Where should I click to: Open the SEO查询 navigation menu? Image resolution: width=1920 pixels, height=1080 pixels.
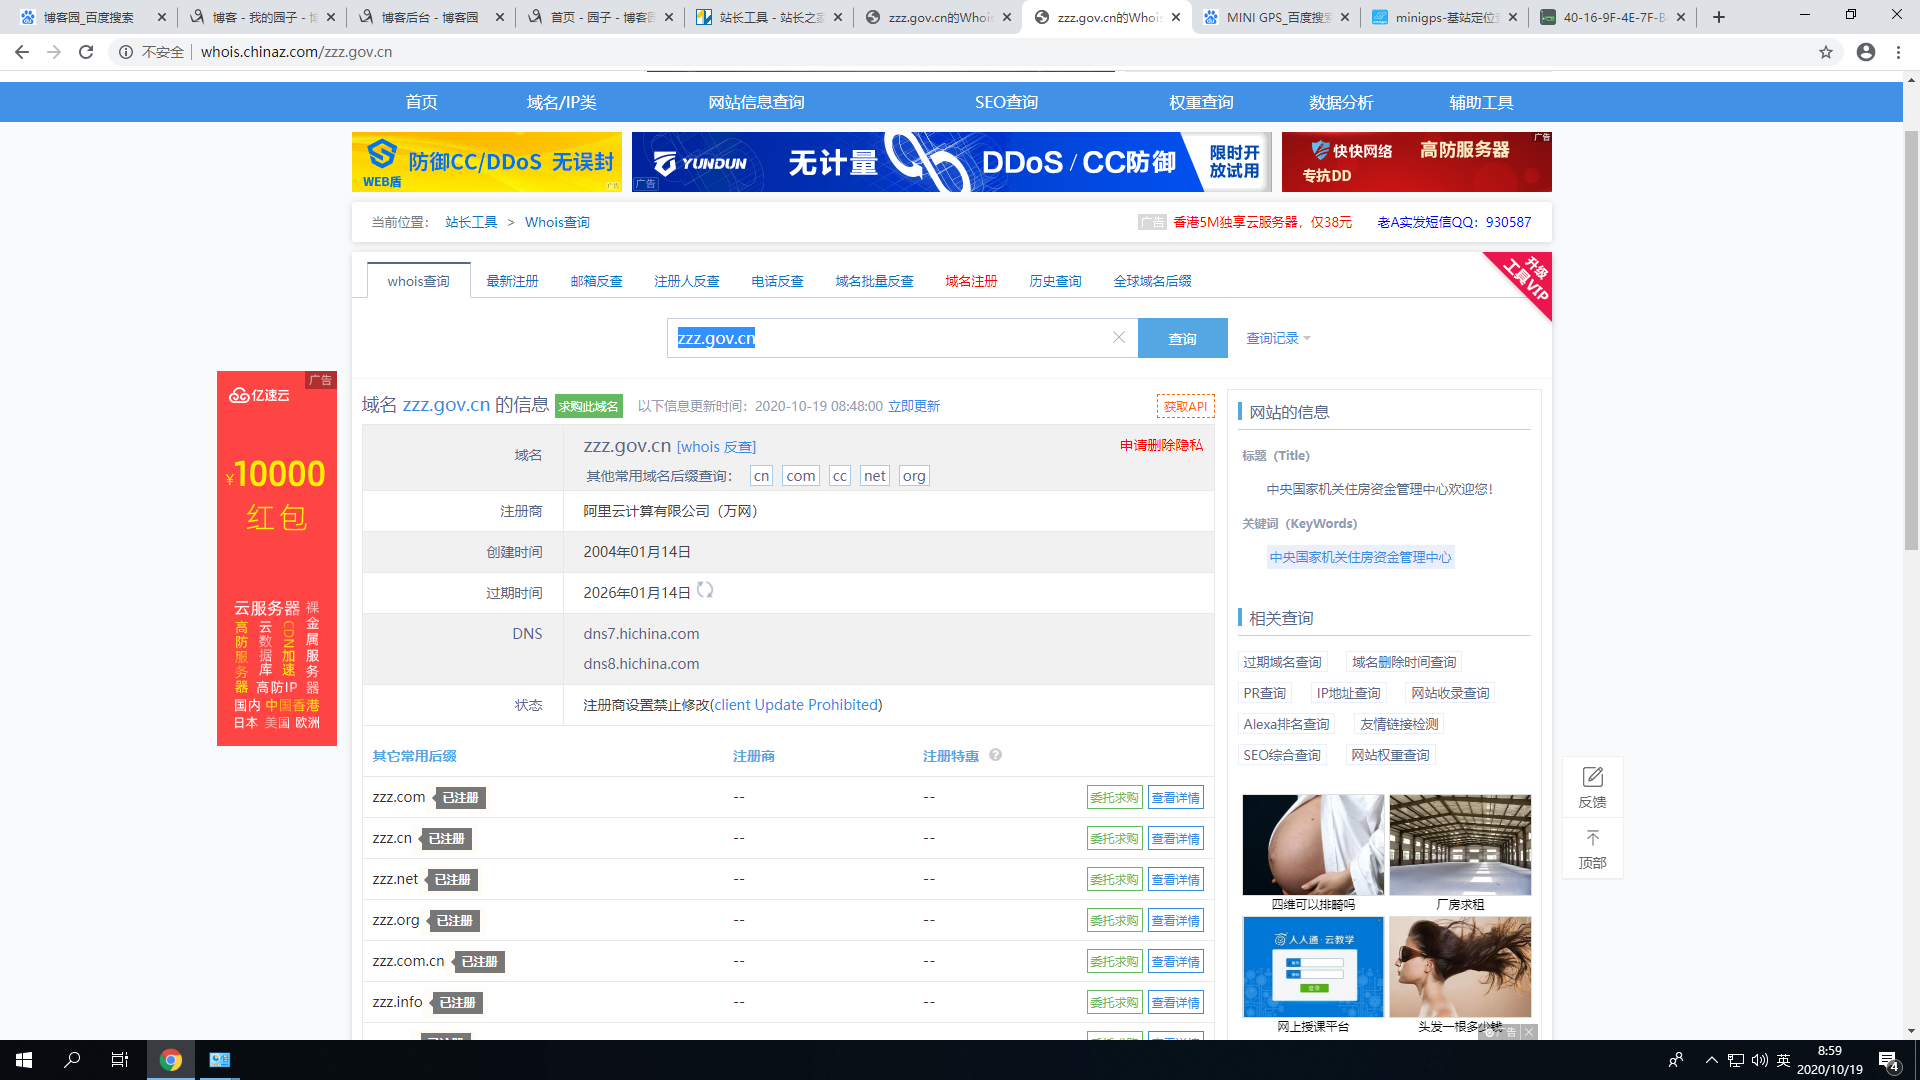(1006, 102)
